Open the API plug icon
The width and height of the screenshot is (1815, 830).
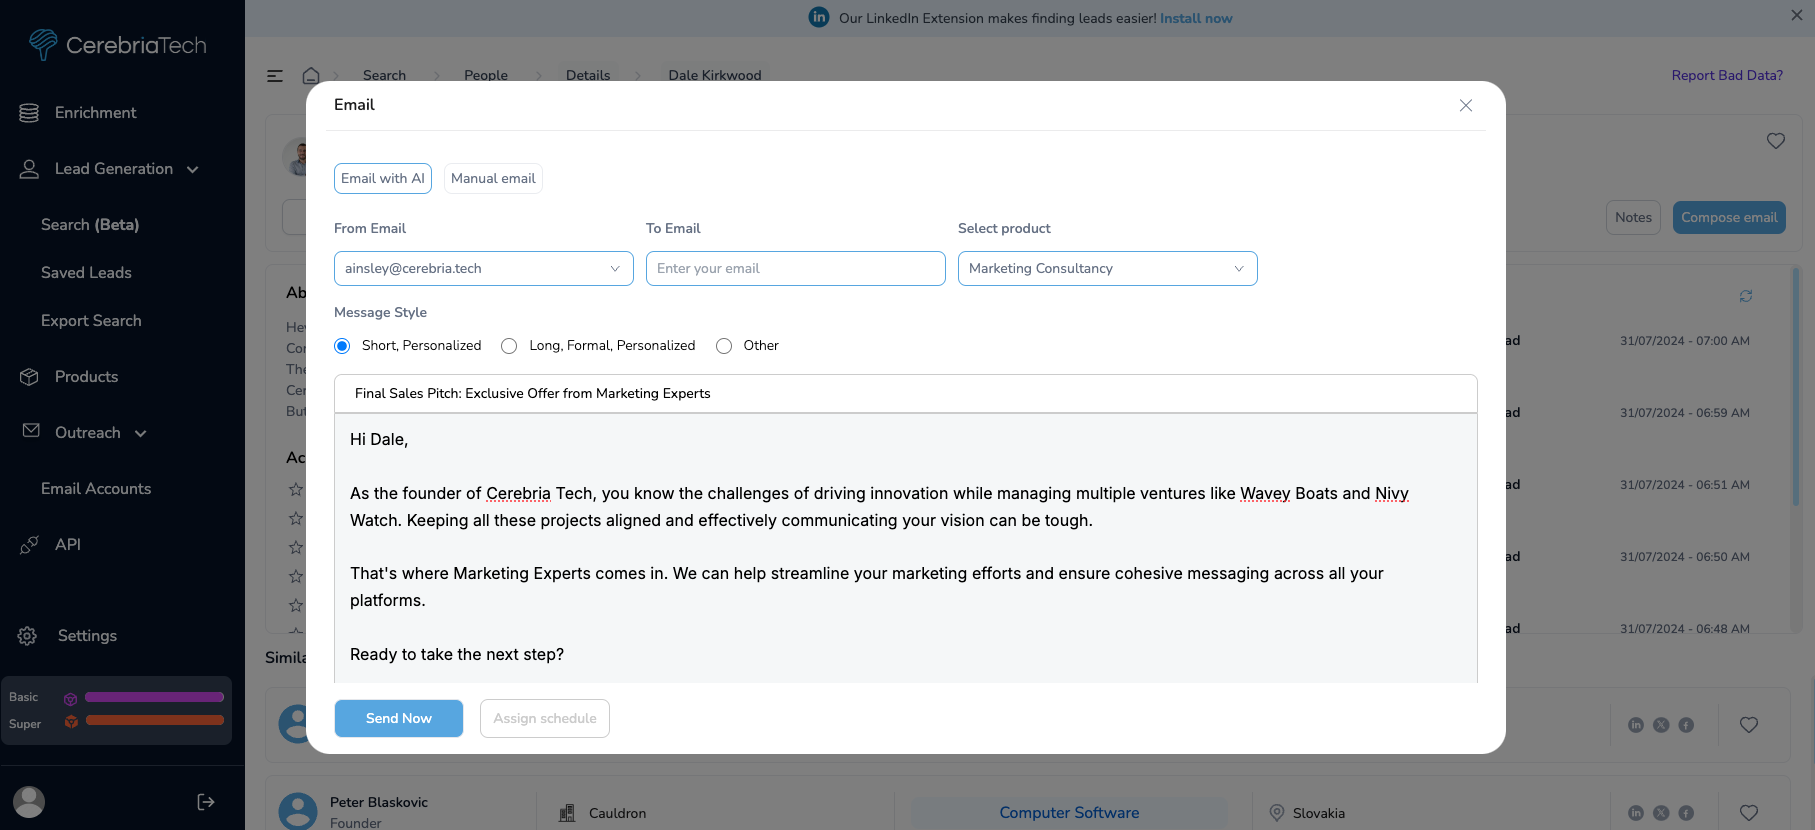(29, 545)
